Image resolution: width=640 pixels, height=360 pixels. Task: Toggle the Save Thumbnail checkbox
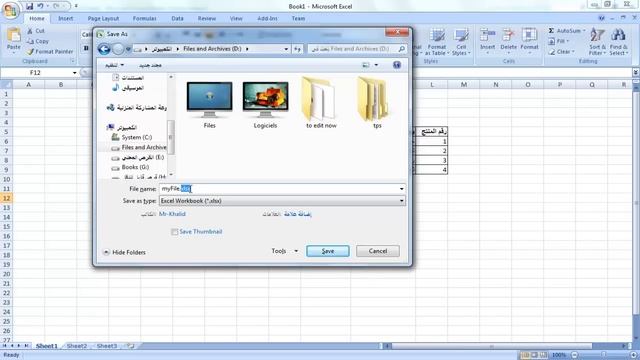pyautogui.click(x=175, y=232)
